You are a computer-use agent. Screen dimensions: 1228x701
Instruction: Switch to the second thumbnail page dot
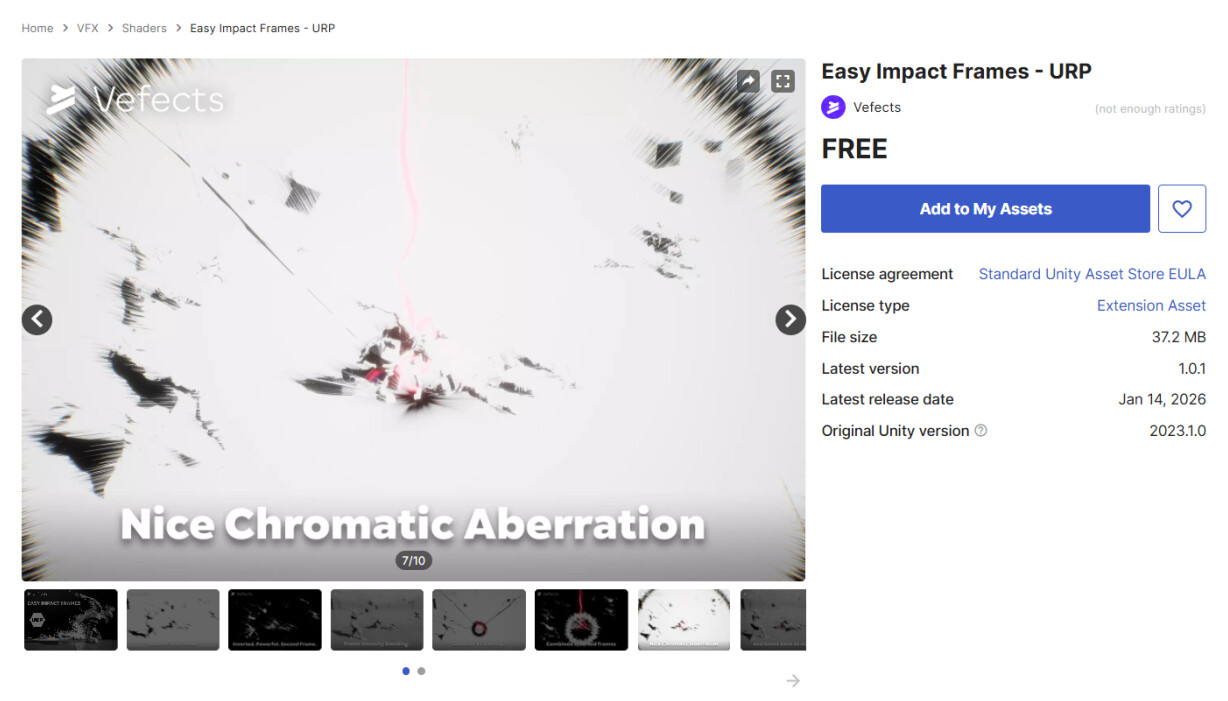(421, 671)
